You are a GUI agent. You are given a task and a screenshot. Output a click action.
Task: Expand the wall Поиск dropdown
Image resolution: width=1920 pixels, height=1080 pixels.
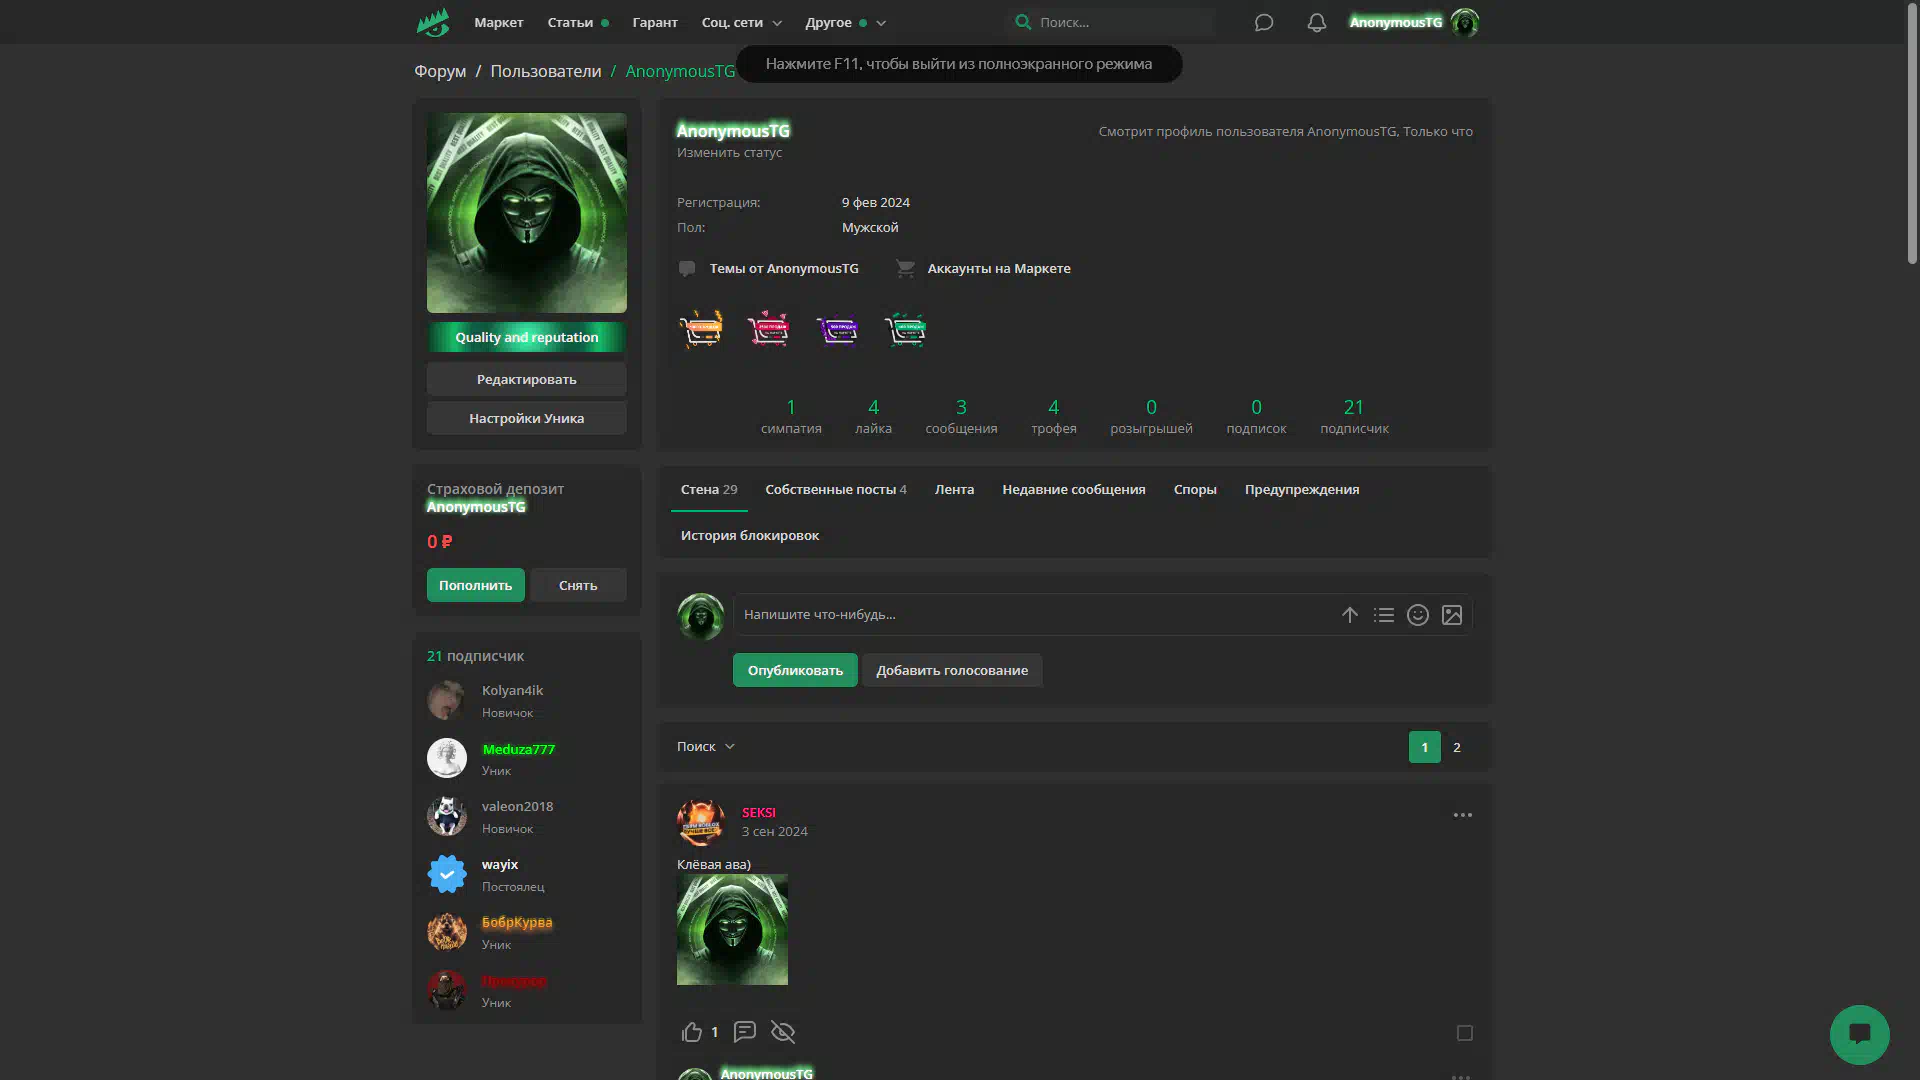coord(706,746)
